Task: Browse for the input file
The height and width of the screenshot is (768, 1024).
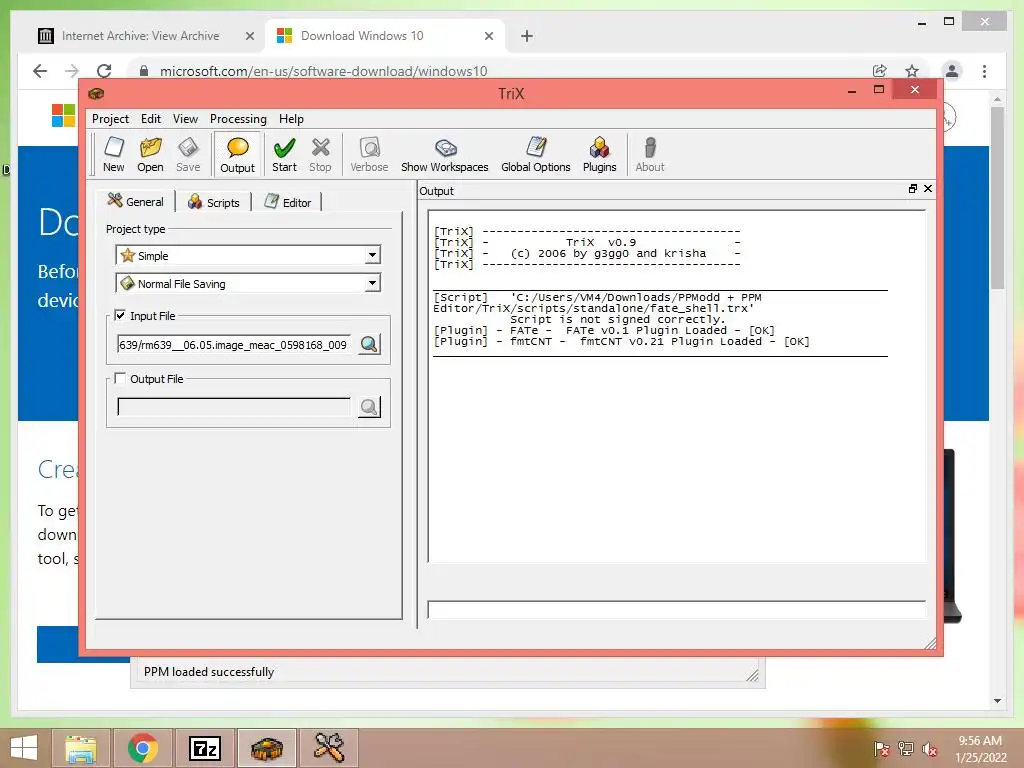Action: [x=369, y=344]
